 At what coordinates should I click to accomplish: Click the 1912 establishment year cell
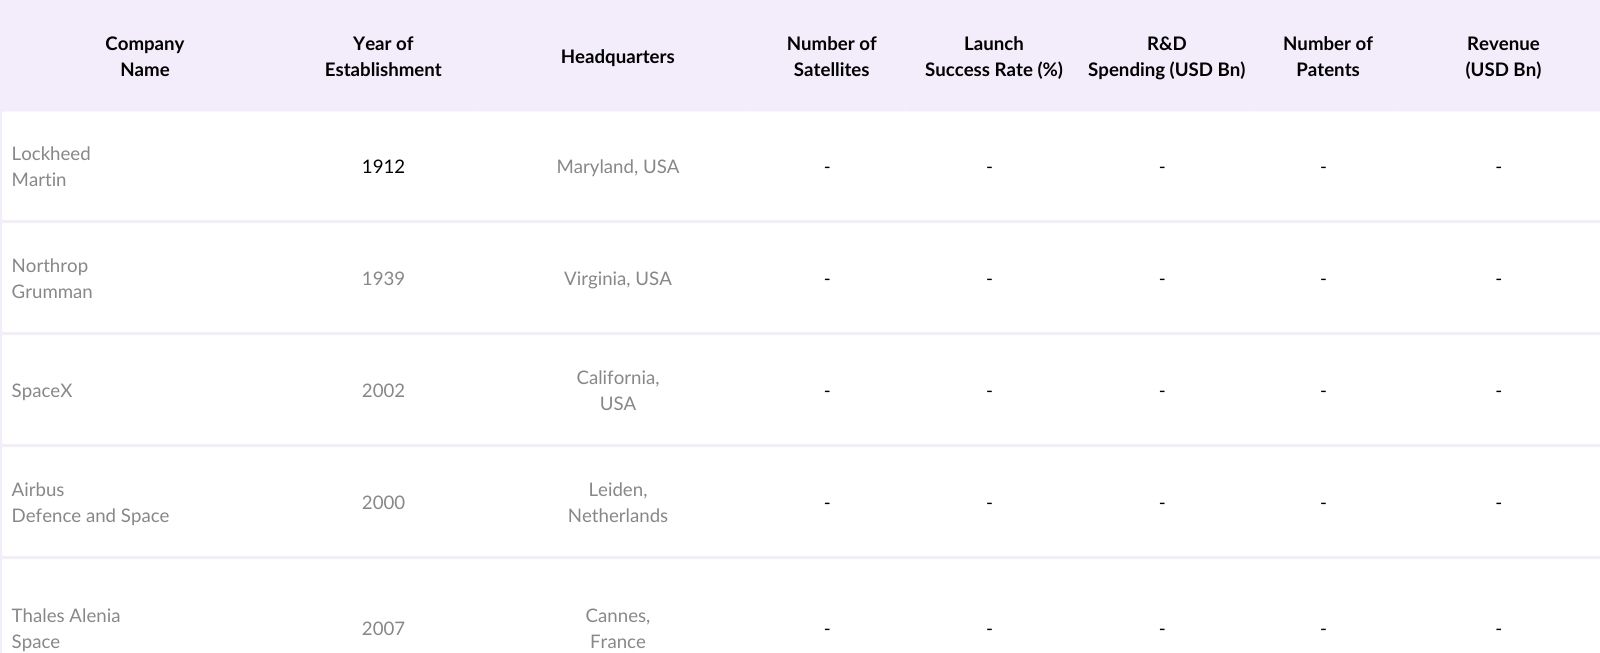[383, 166]
